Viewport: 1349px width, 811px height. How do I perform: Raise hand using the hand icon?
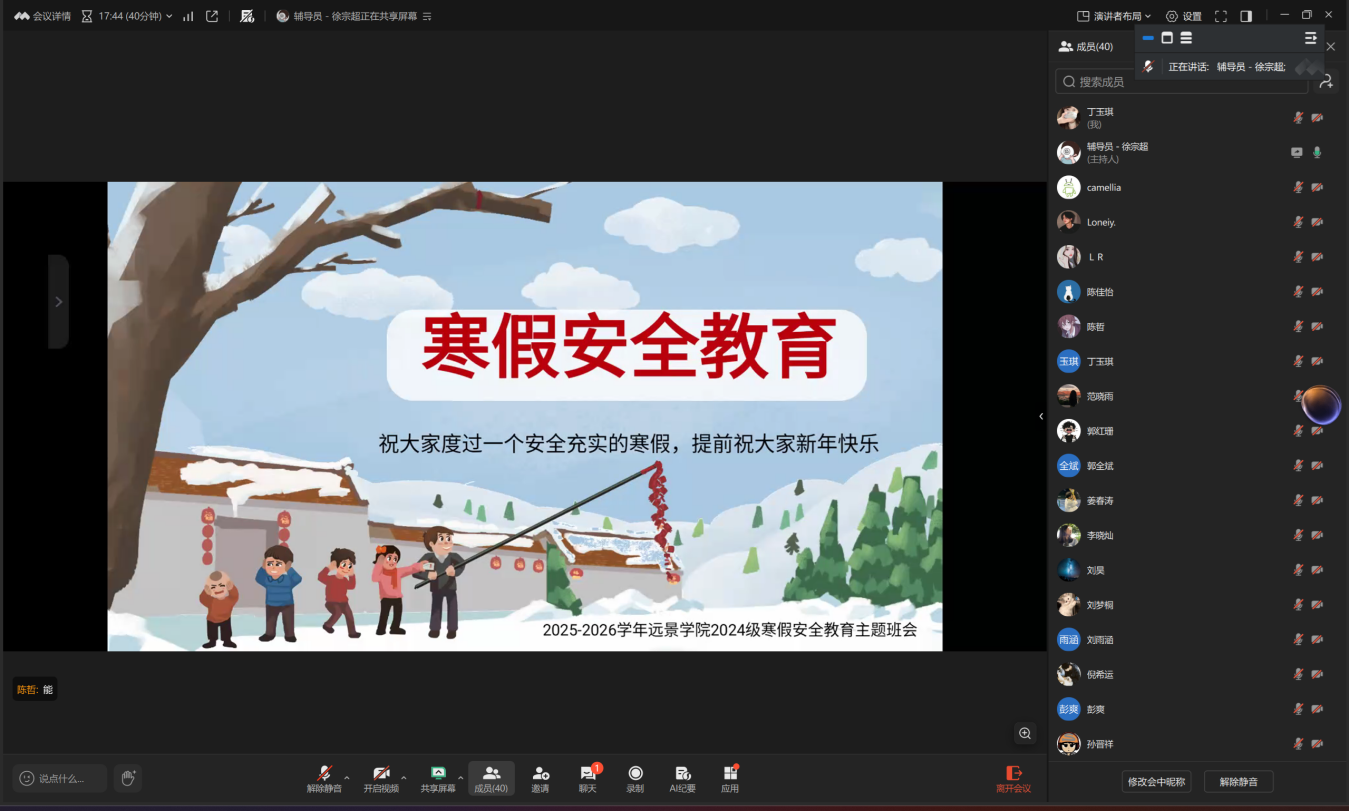pos(127,778)
